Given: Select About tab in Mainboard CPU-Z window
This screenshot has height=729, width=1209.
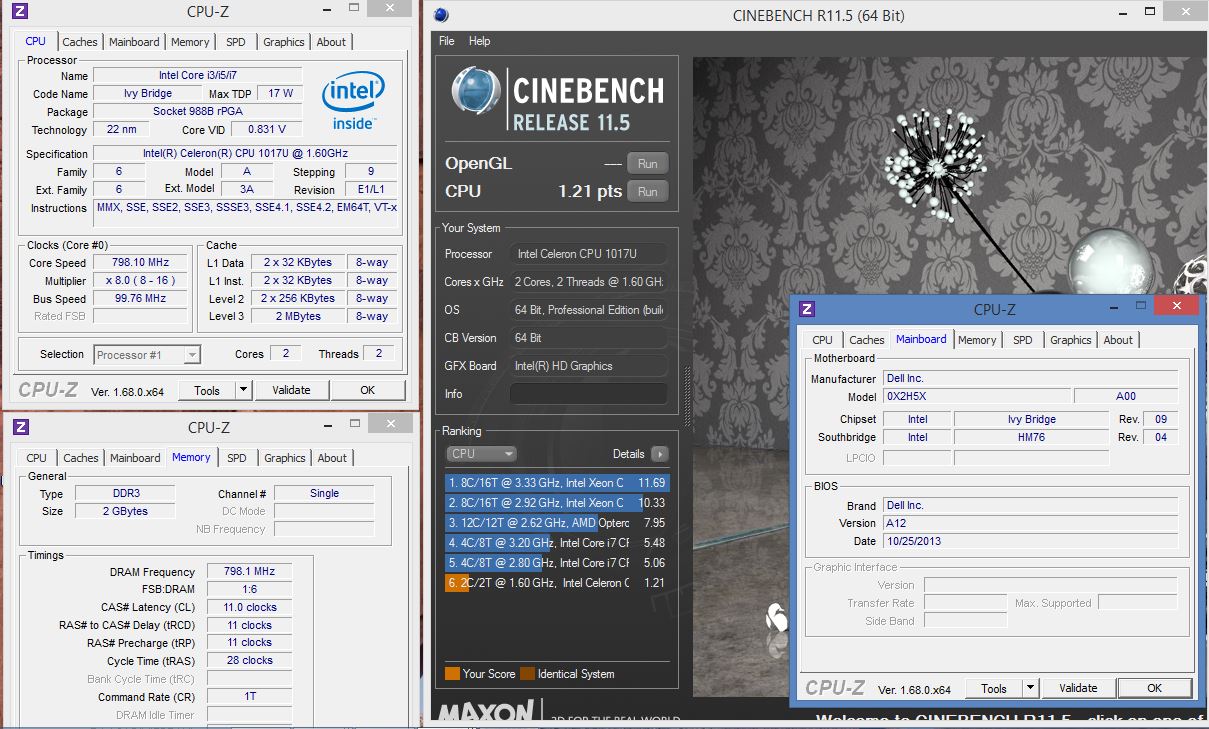Looking at the screenshot, I should tap(1118, 340).
